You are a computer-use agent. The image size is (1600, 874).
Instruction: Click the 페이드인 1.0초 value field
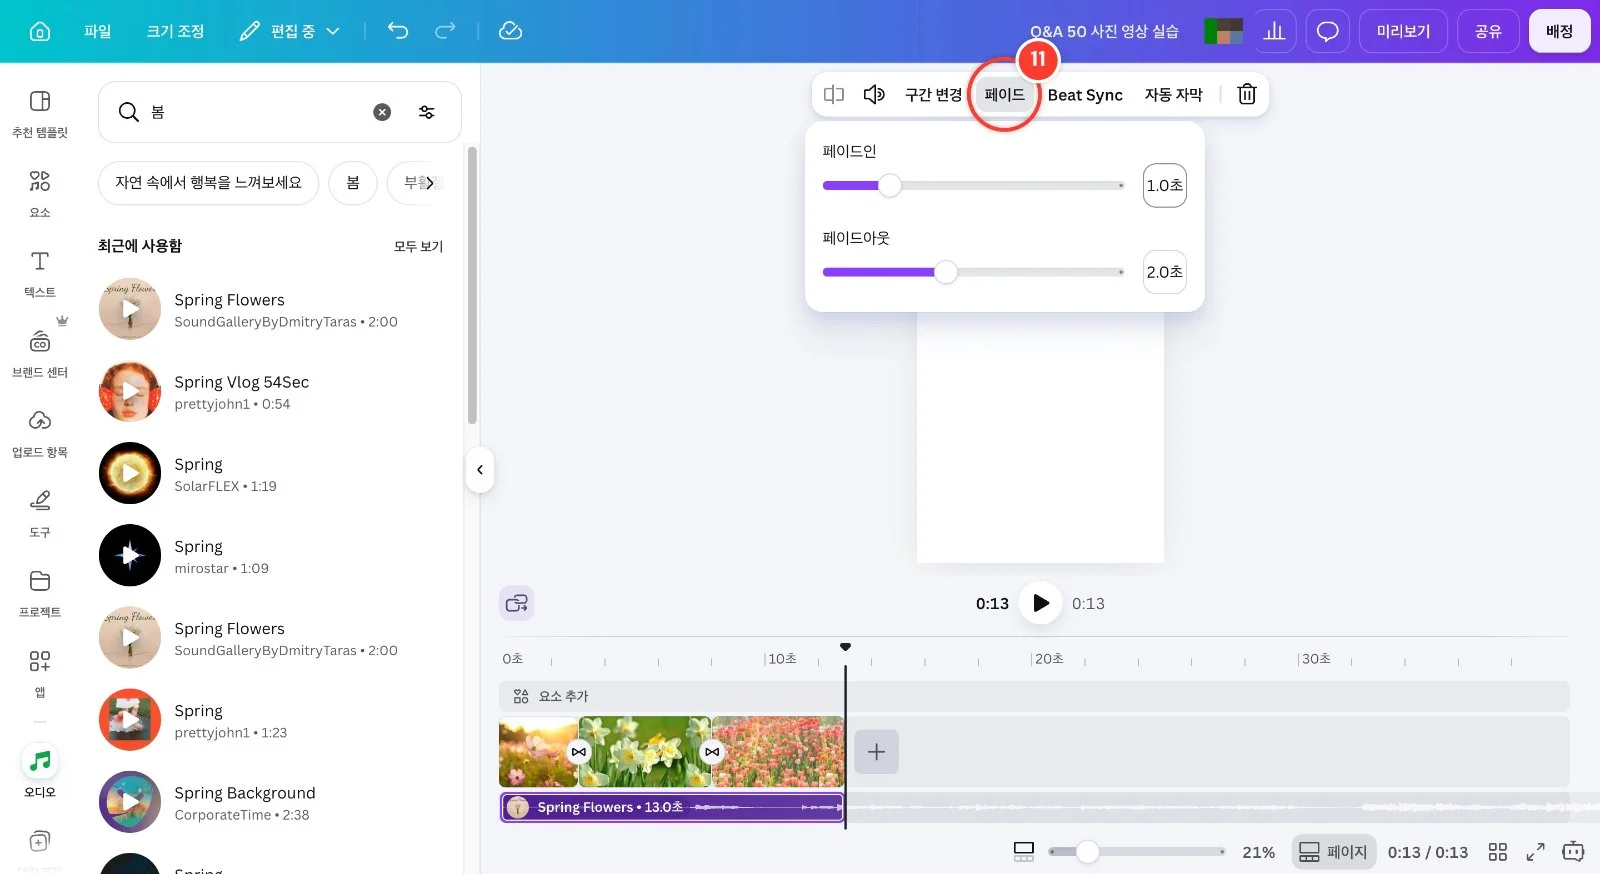tap(1164, 185)
